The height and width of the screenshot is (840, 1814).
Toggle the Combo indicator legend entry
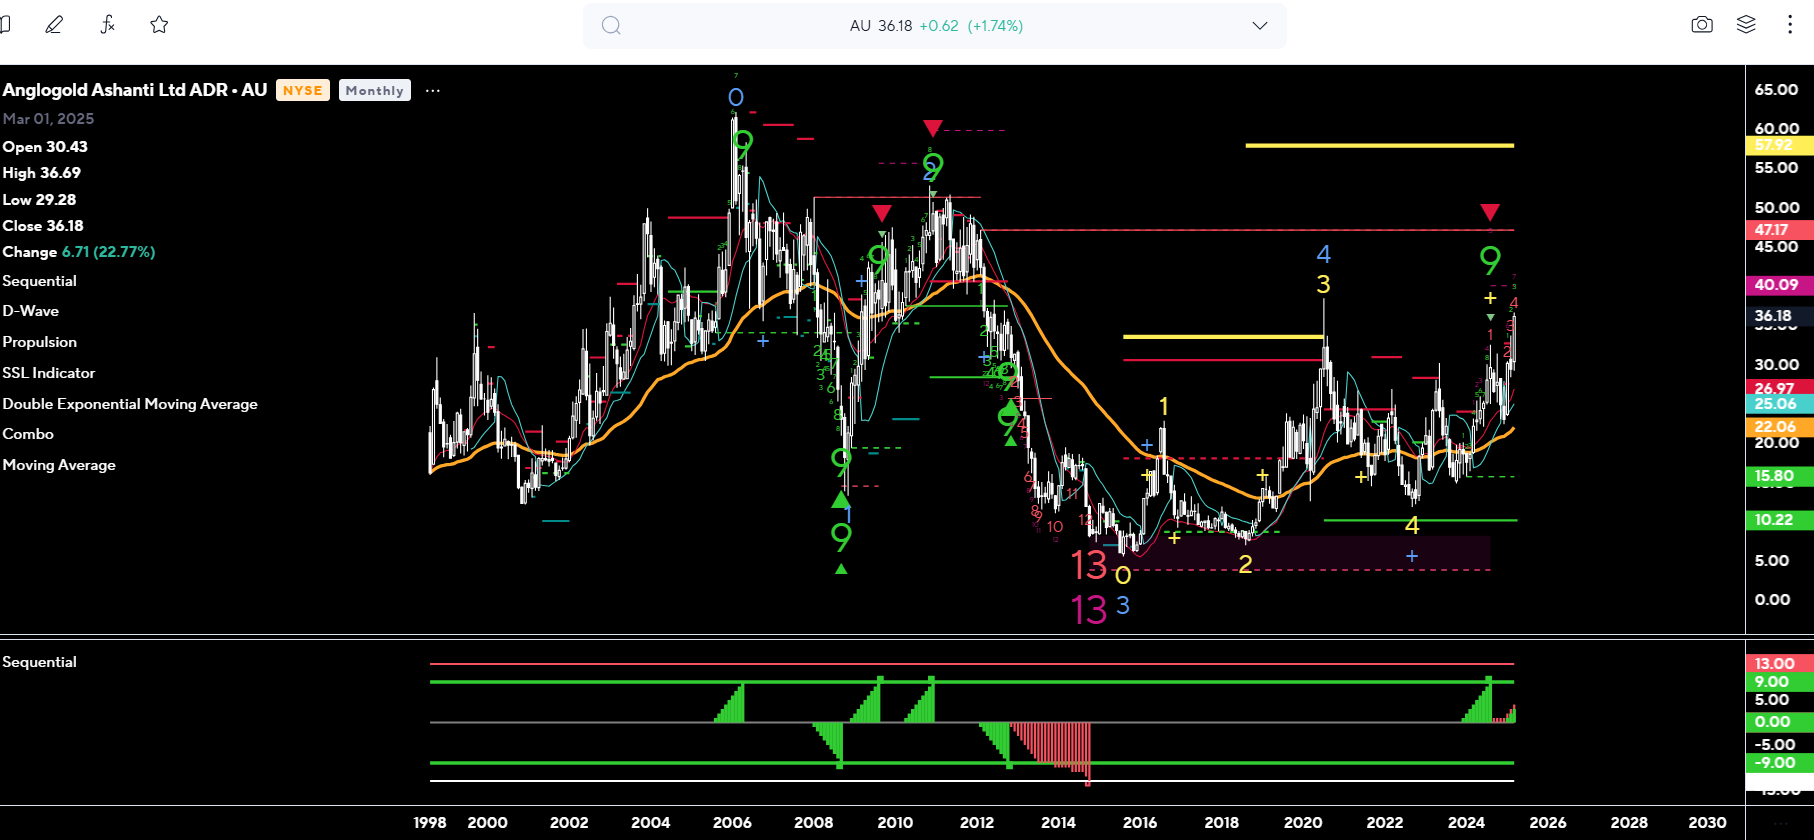point(28,434)
